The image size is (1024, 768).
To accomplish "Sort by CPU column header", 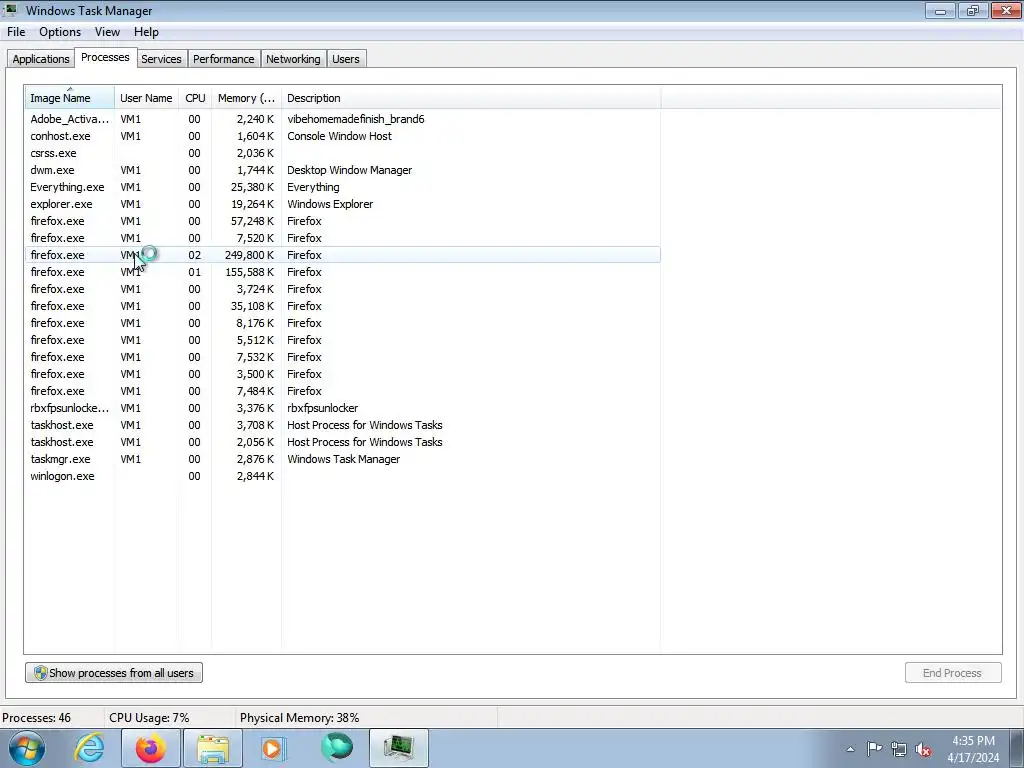I will click(x=195, y=98).
